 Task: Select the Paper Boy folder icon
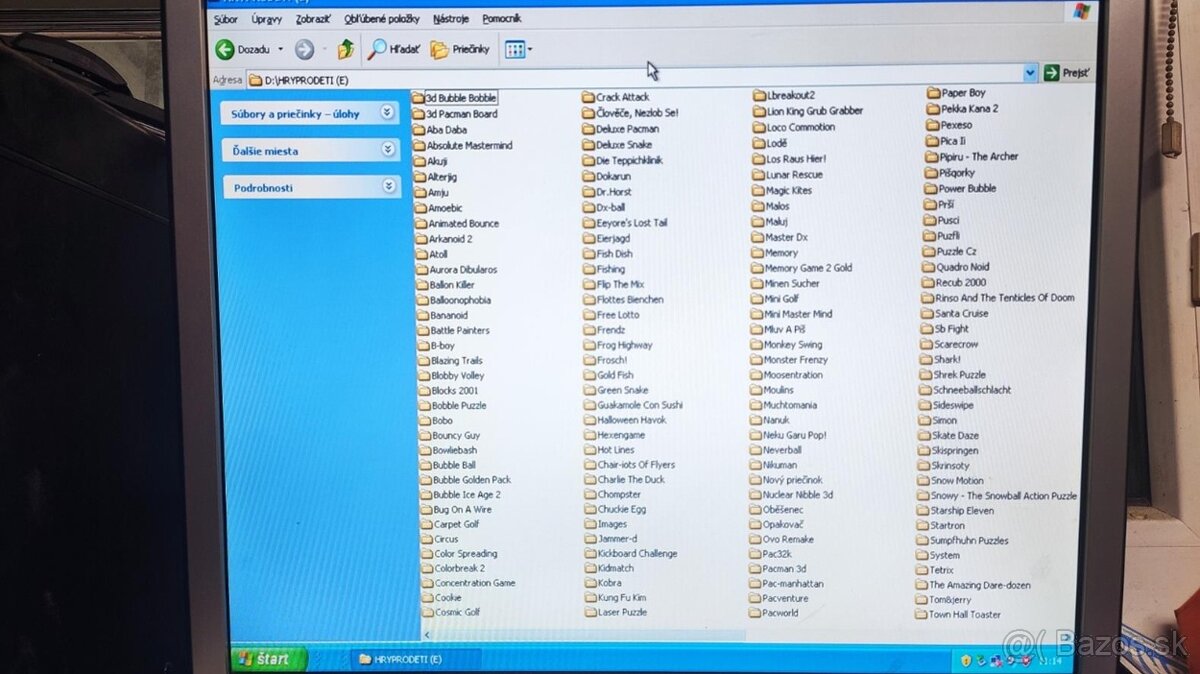tap(933, 93)
